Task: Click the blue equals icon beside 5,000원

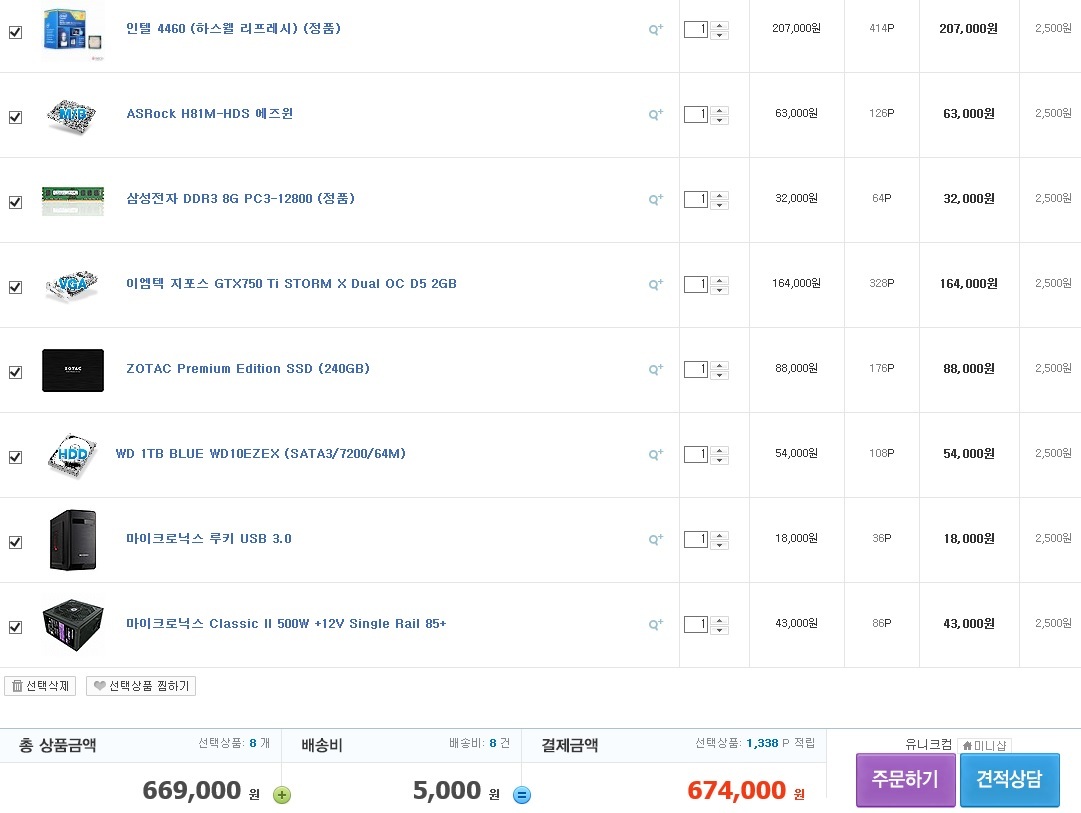Action: pos(522,795)
